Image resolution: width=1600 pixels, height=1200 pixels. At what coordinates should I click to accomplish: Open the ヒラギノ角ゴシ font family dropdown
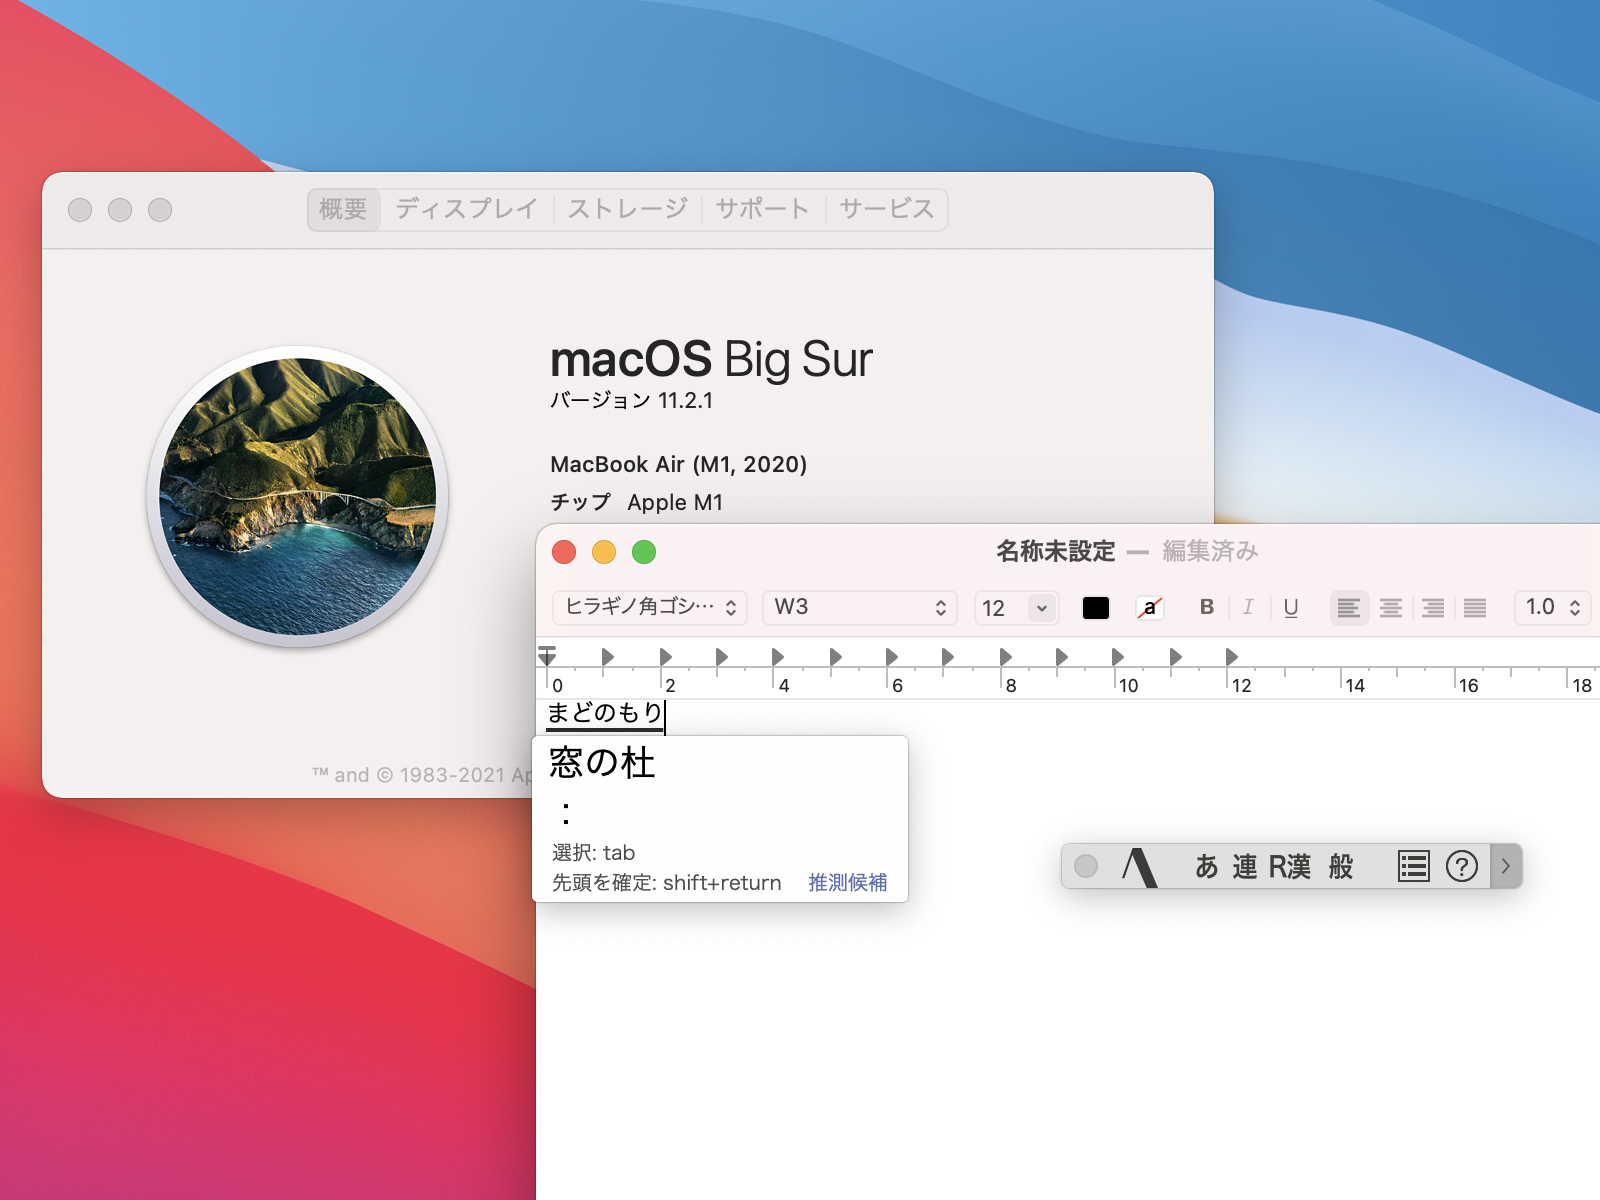pyautogui.click(x=649, y=607)
